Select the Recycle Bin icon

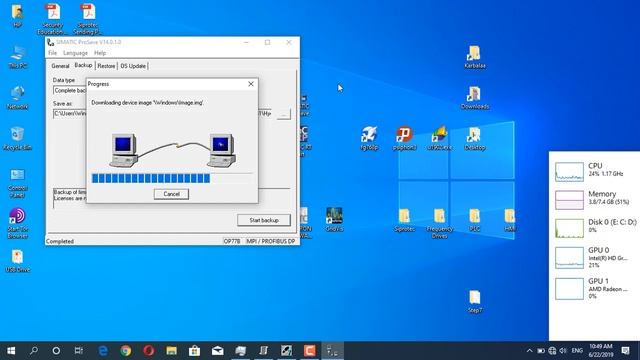coord(17,139)
